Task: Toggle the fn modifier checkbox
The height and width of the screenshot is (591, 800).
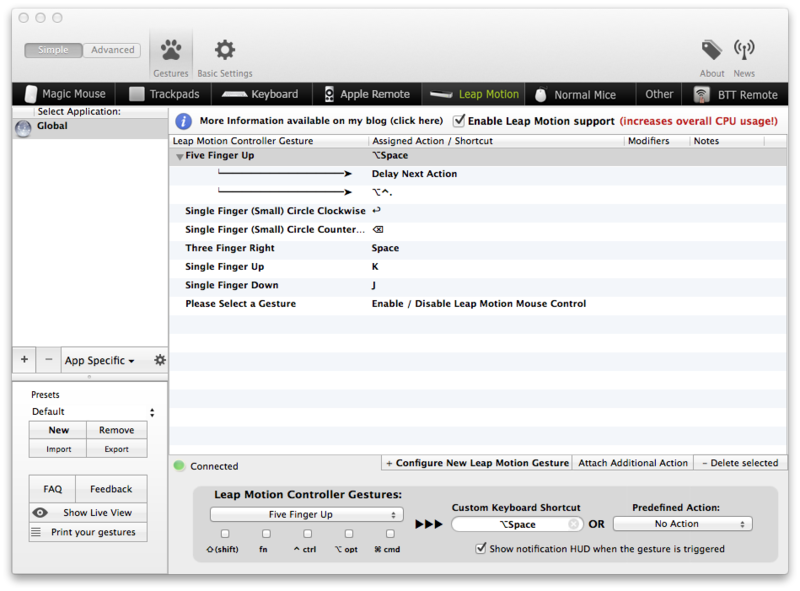Action: point(266,533)
